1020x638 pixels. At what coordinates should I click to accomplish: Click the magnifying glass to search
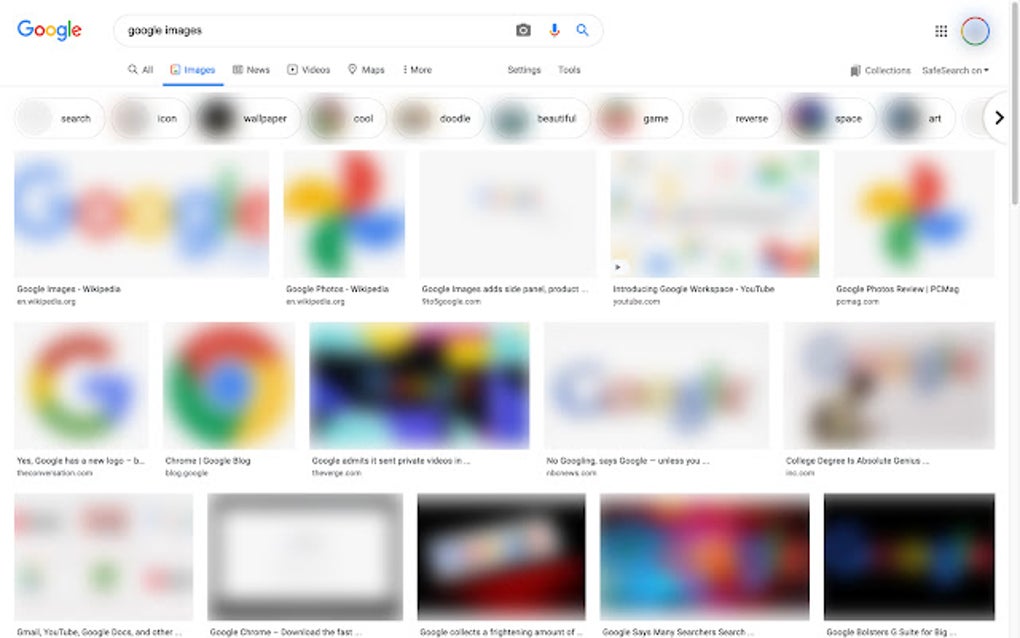tap(583, 30)
